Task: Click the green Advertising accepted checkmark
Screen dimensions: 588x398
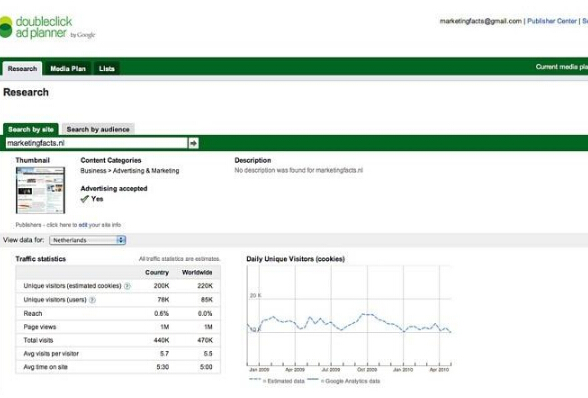Action: 84,199
